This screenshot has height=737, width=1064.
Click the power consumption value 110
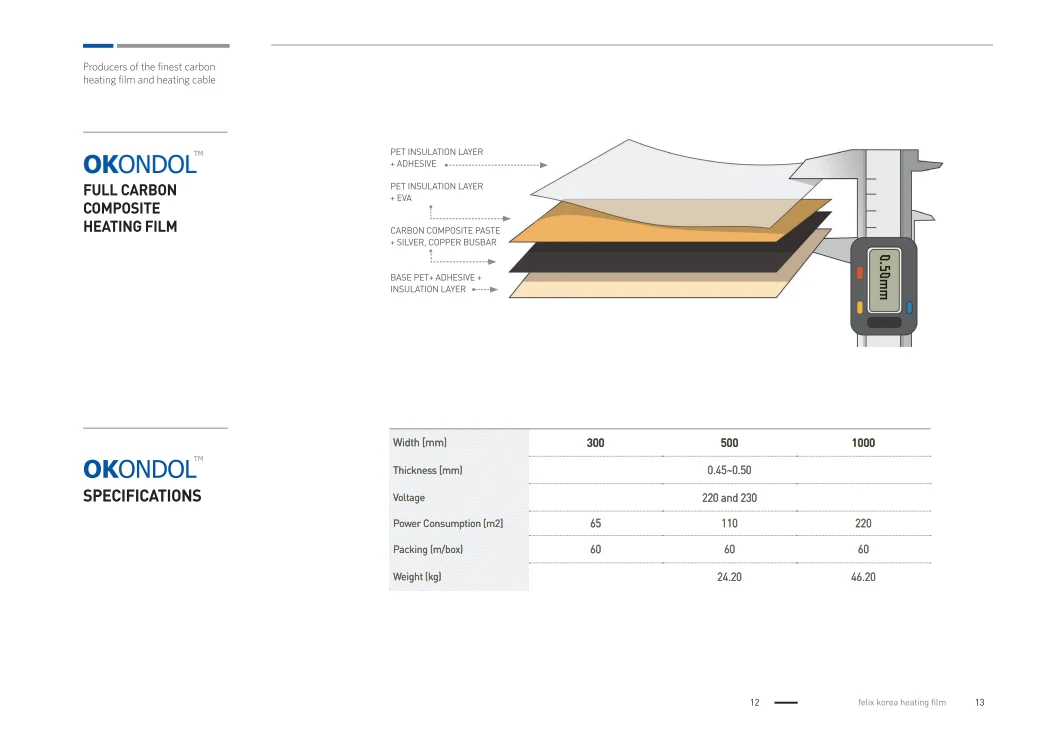tap(729, 523)
